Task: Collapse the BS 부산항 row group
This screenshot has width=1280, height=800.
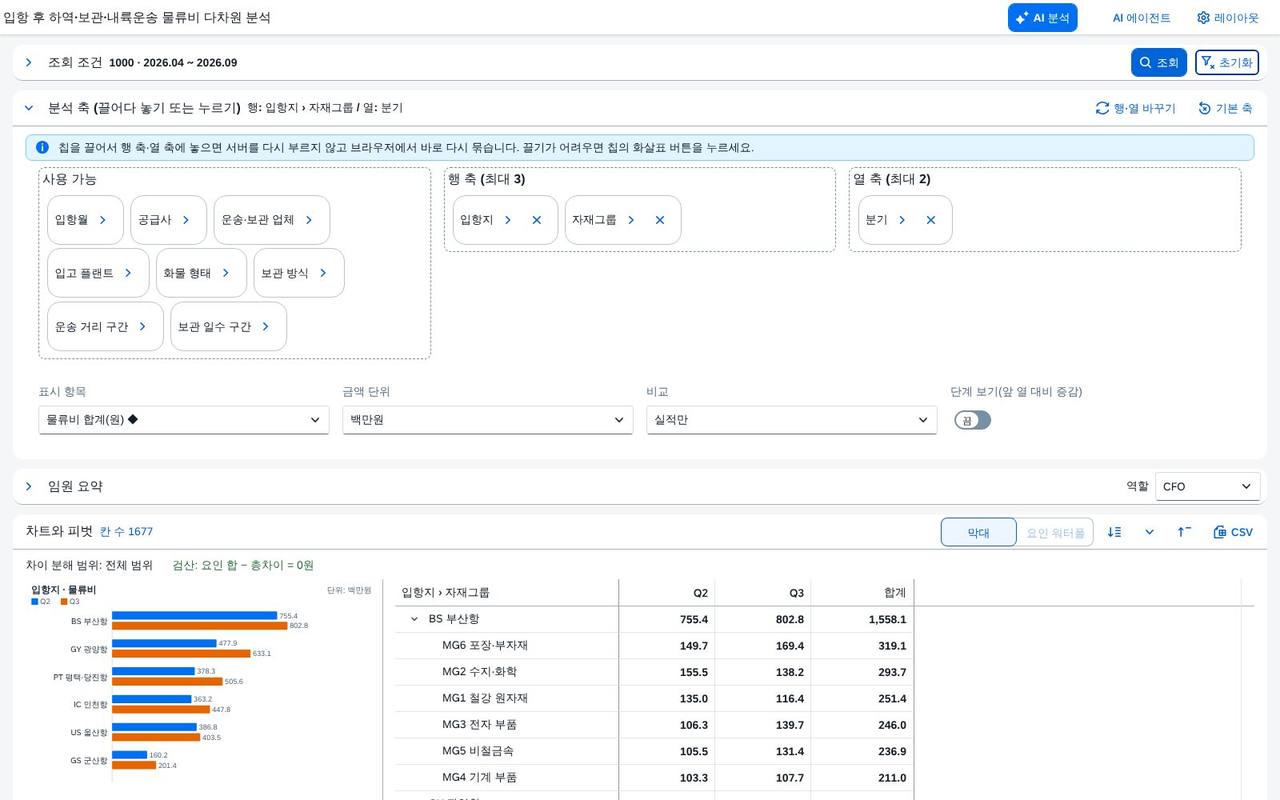Action: [414, 619]
